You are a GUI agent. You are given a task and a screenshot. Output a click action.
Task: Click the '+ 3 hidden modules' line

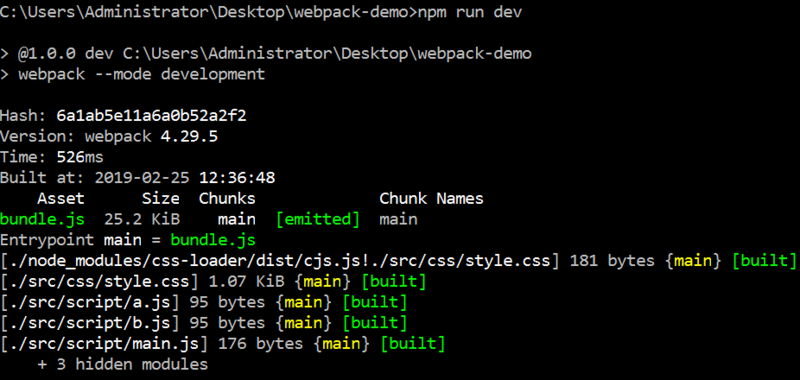tap(123, 365)
